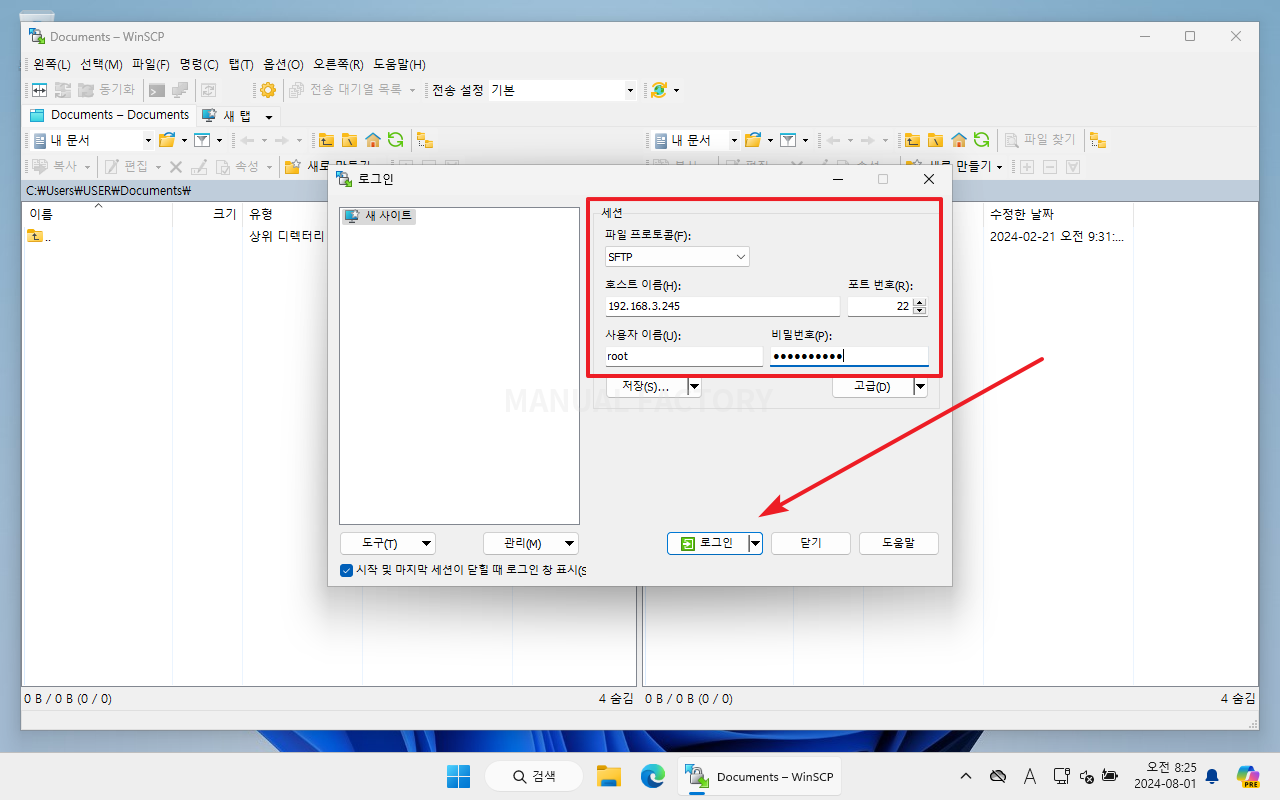Go to home directory in left panel
The width and height of the screenshot is (1280, 800).
pos(373,140)
